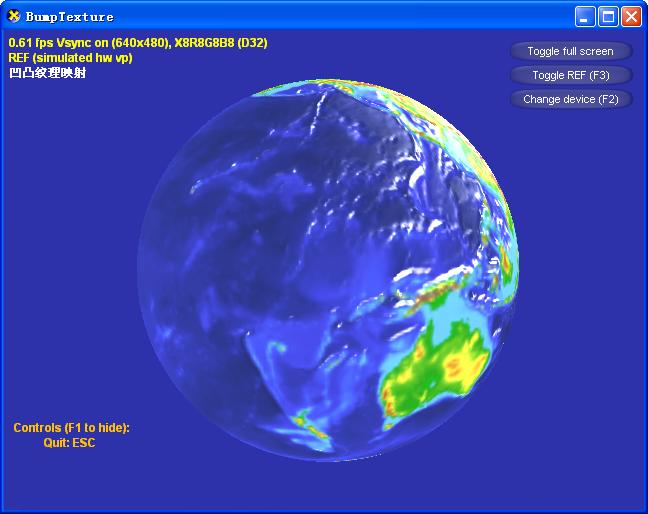
Task: Open Change device (F2) settings
Action: tap(571, 99)
